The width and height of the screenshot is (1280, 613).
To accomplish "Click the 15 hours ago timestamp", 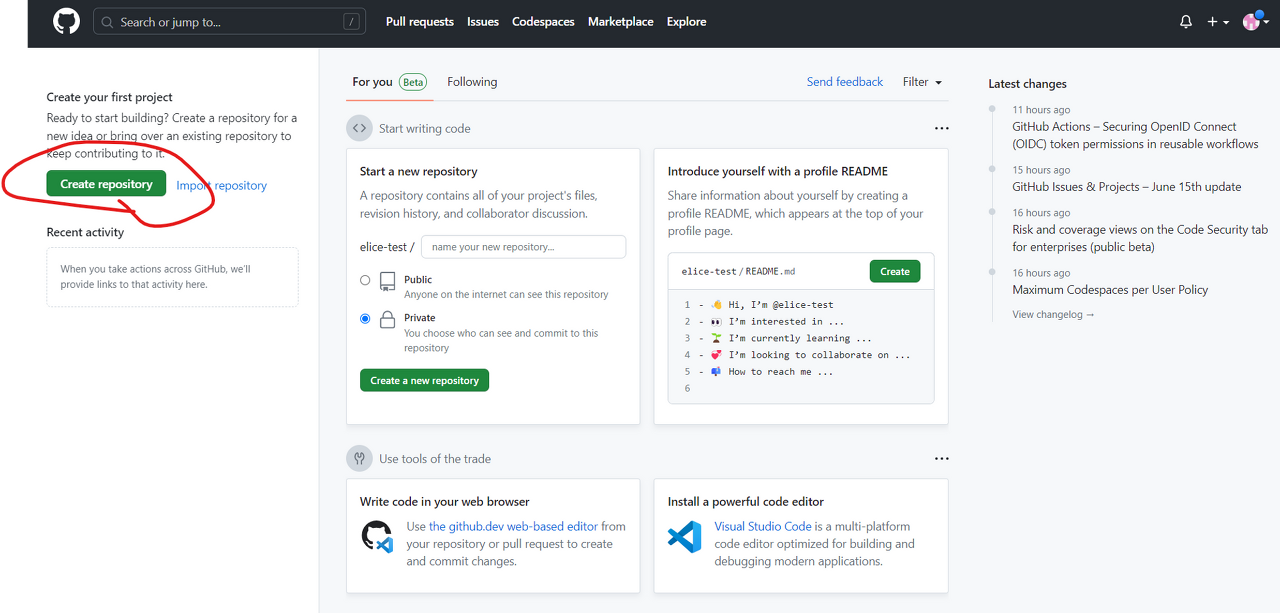I will [x=1041, y=170].
